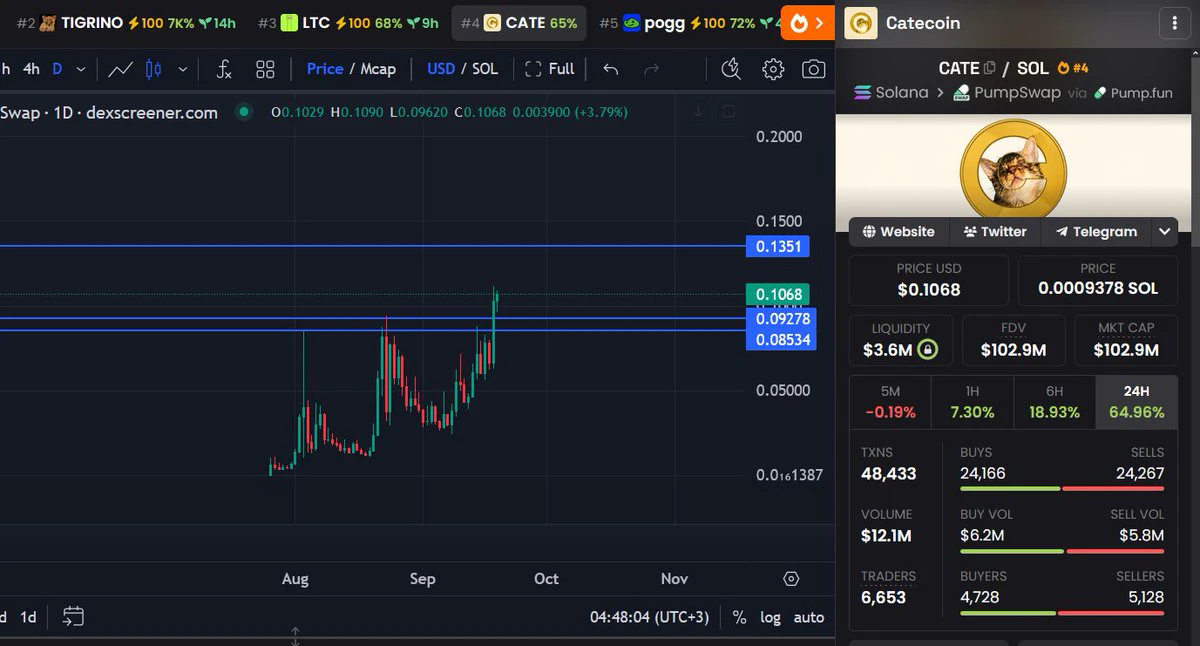Expand the social links chevron

(x=1165, y=231)
